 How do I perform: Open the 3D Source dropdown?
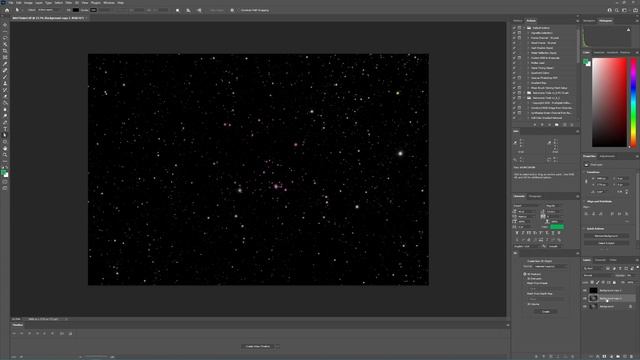(550, 267)
